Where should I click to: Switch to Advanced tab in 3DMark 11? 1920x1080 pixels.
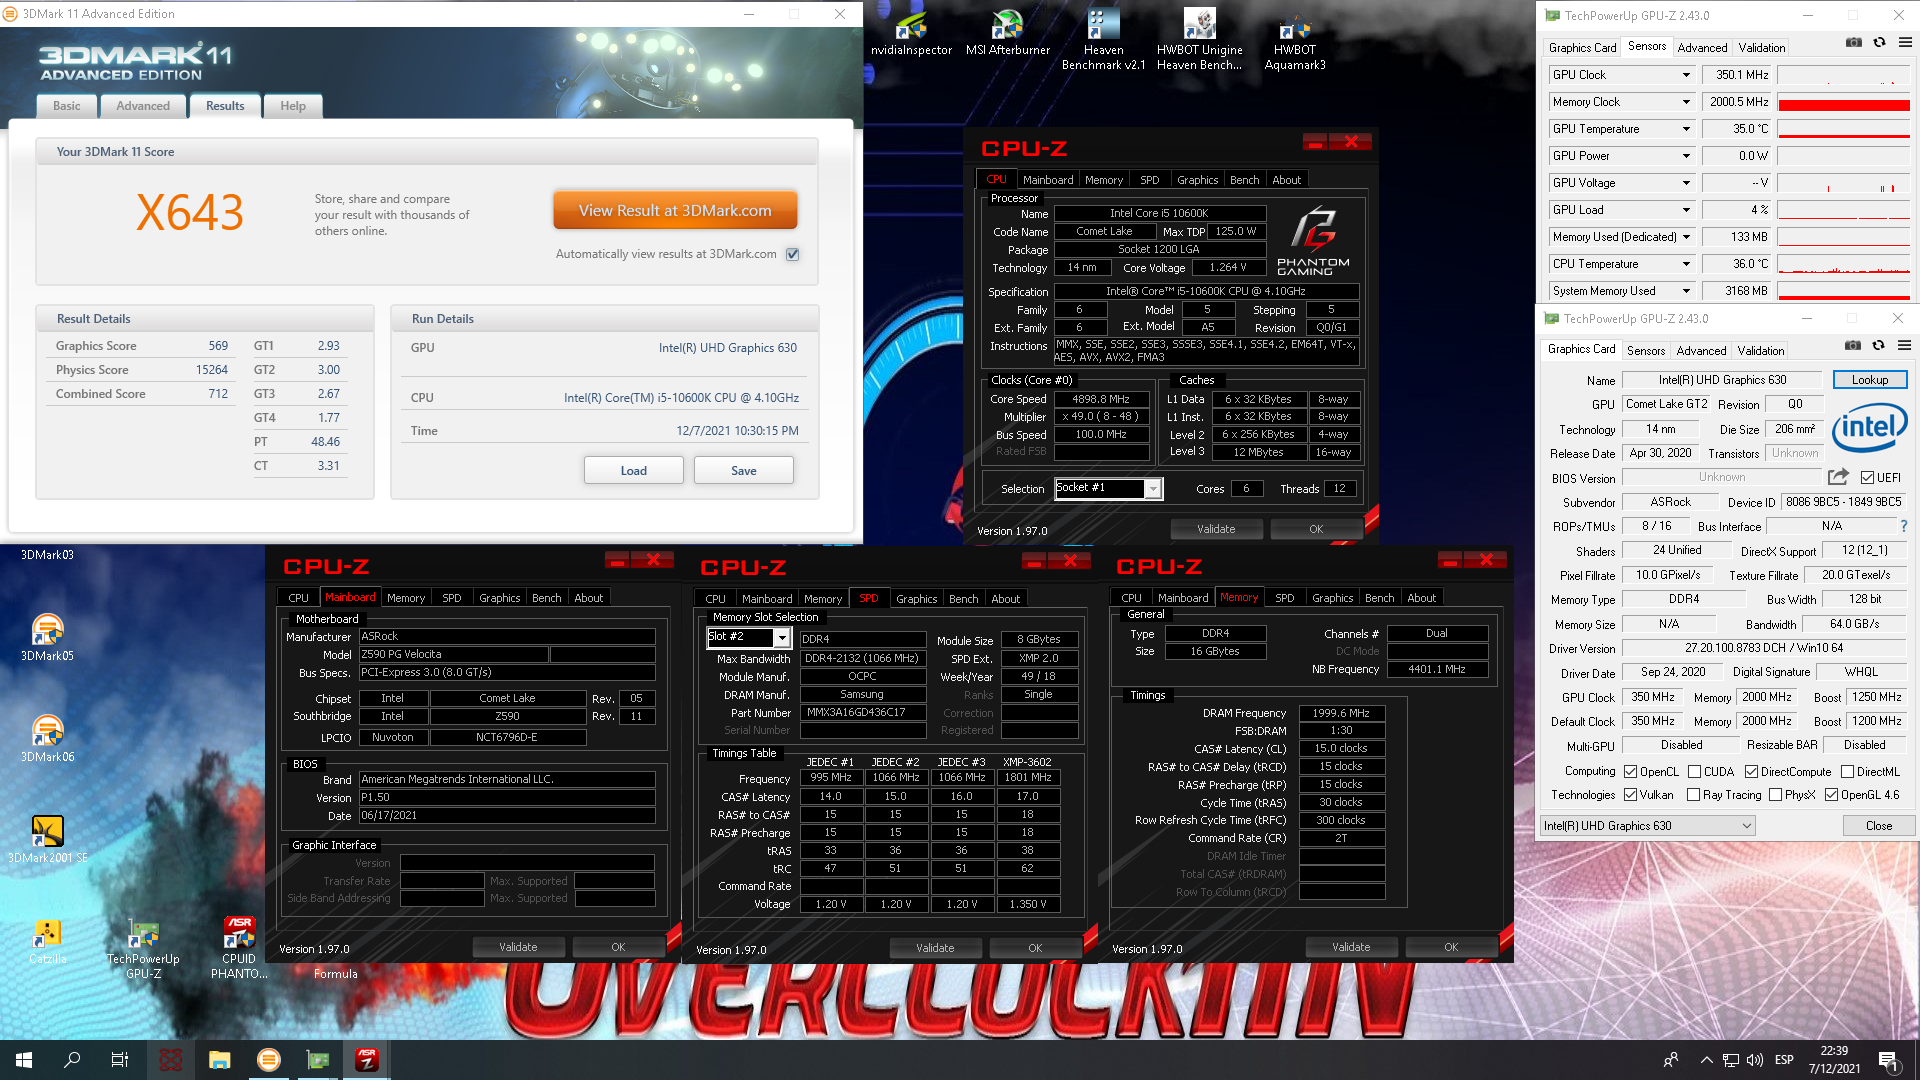pos(143,106)
